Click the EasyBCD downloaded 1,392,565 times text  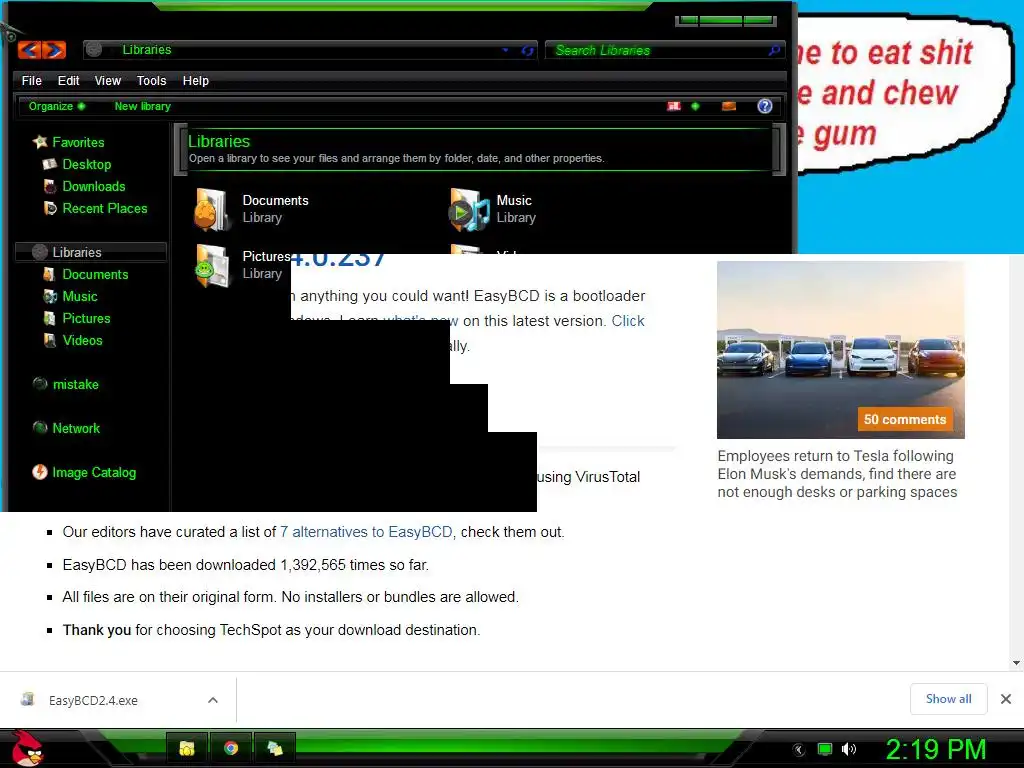246,564
